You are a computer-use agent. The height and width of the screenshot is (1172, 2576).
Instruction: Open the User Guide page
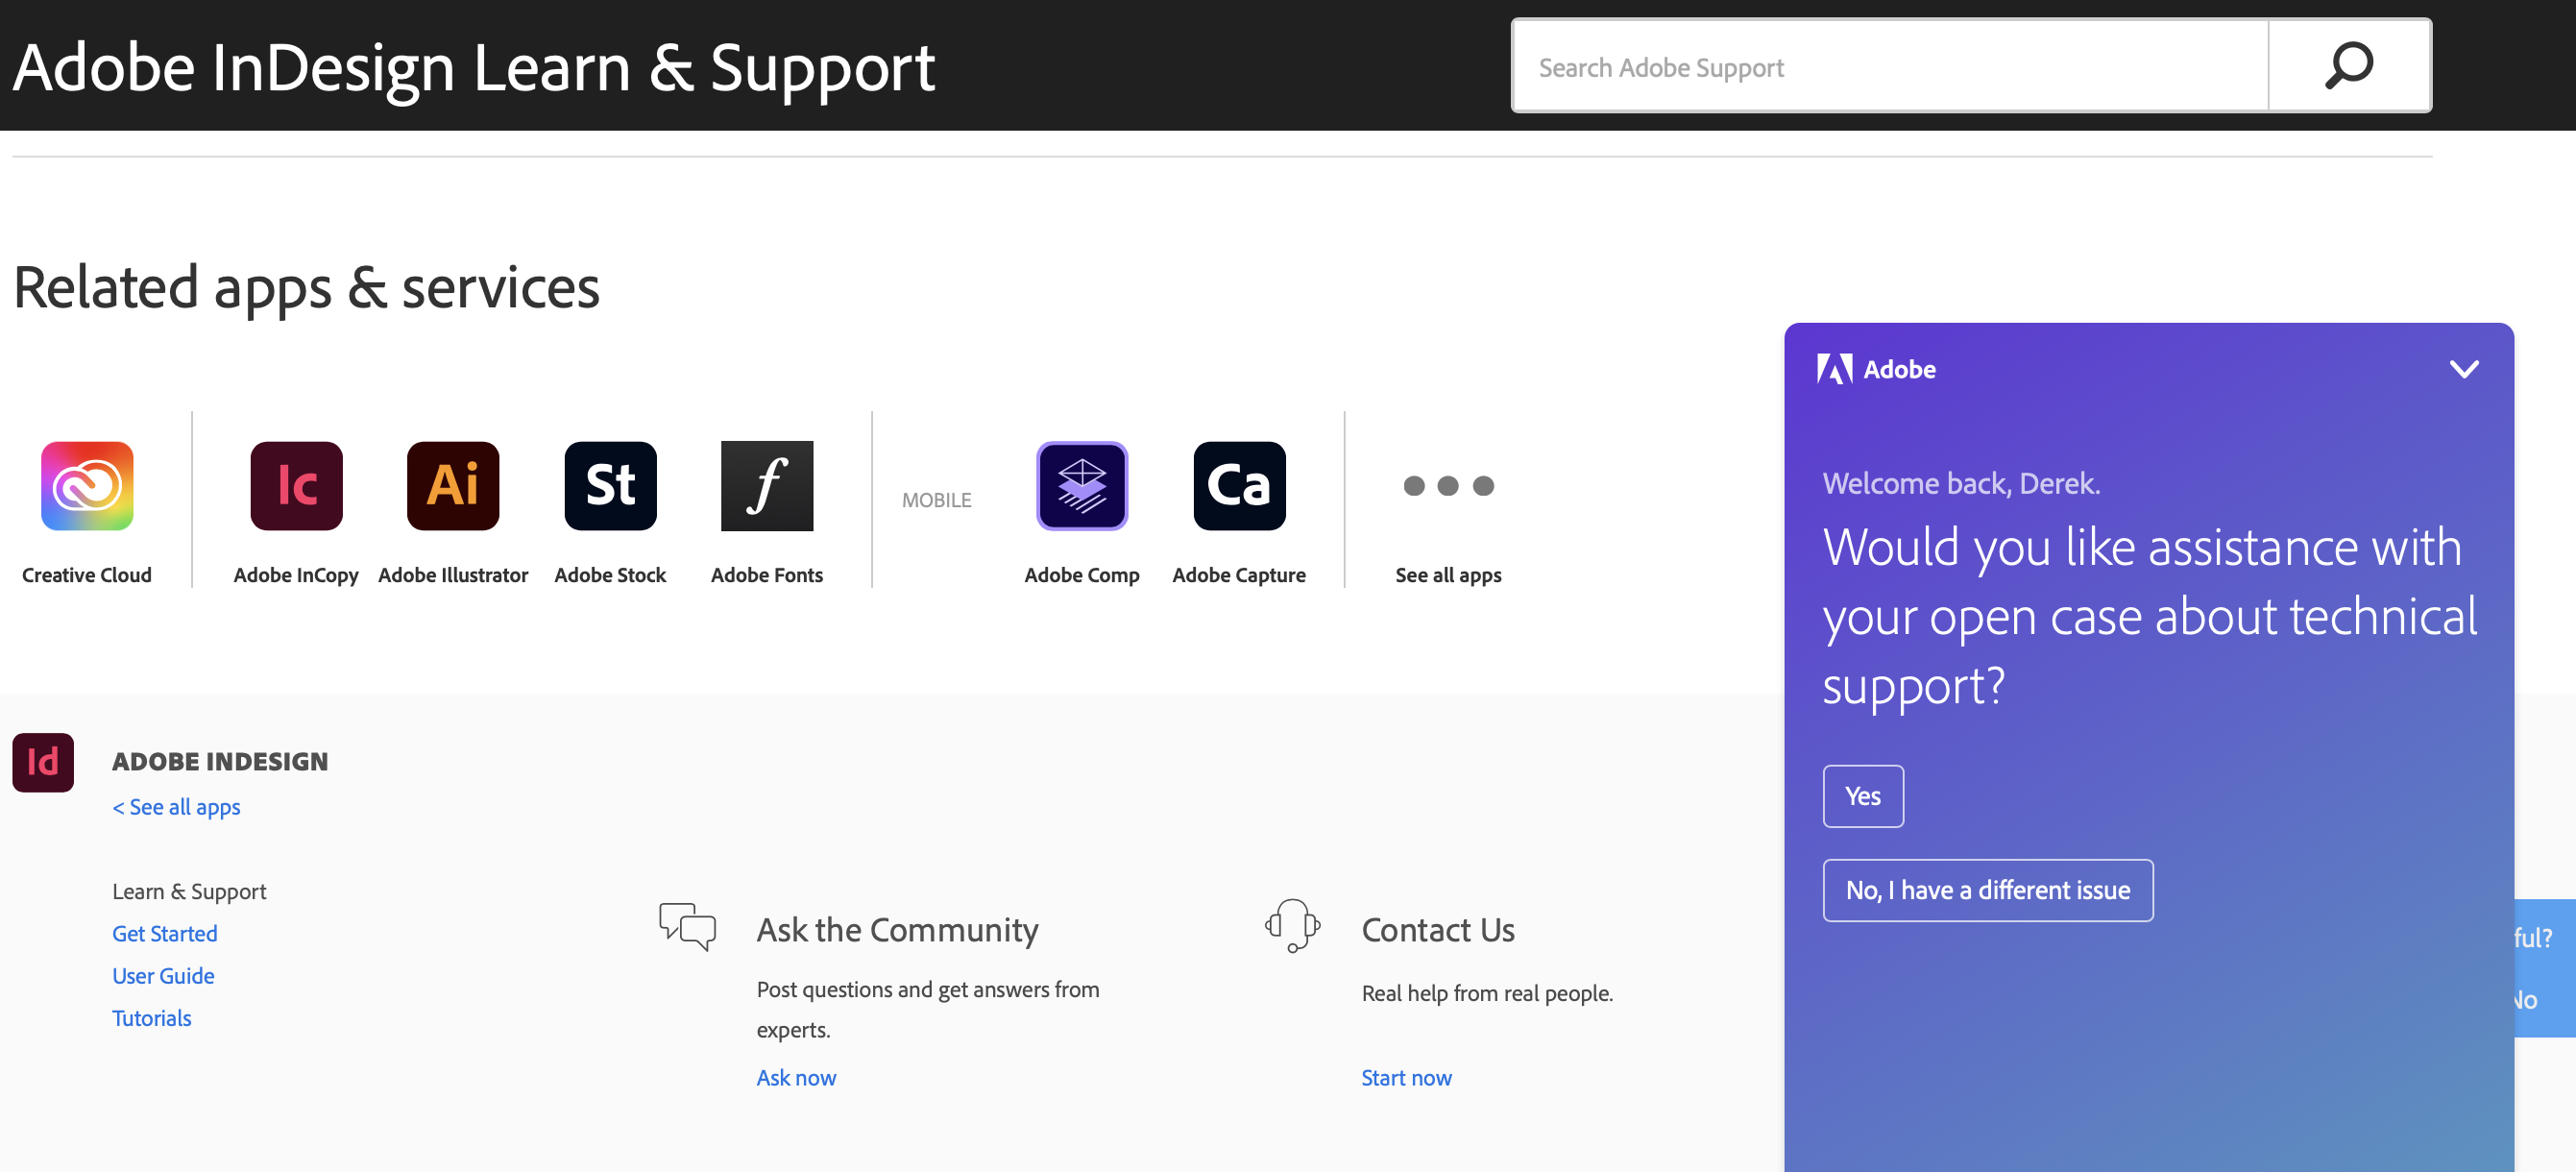pos(163,975)
